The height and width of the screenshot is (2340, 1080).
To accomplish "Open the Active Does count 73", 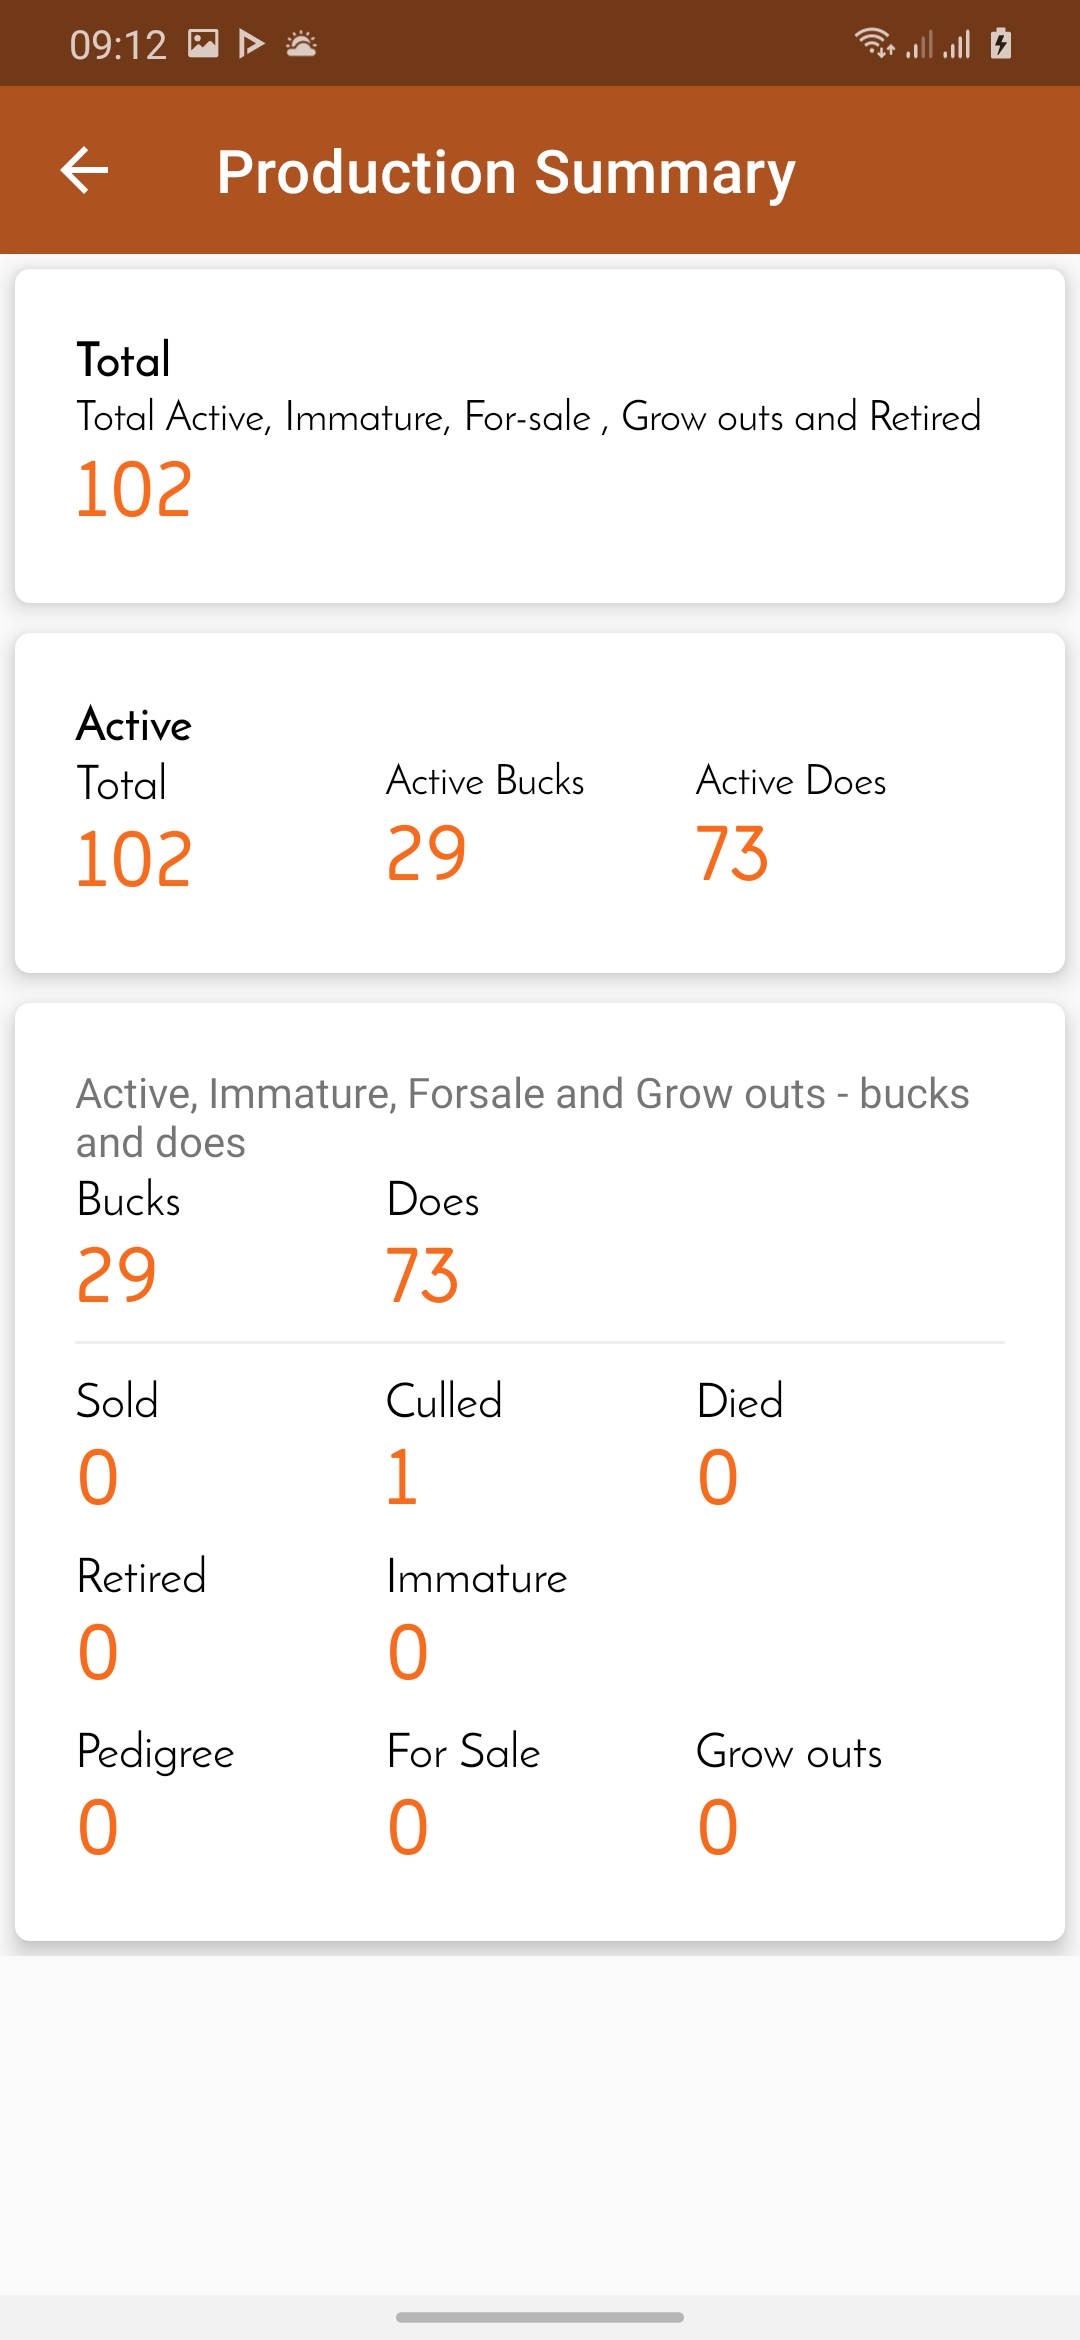I will pyautogui.click(x=733, y=854).
